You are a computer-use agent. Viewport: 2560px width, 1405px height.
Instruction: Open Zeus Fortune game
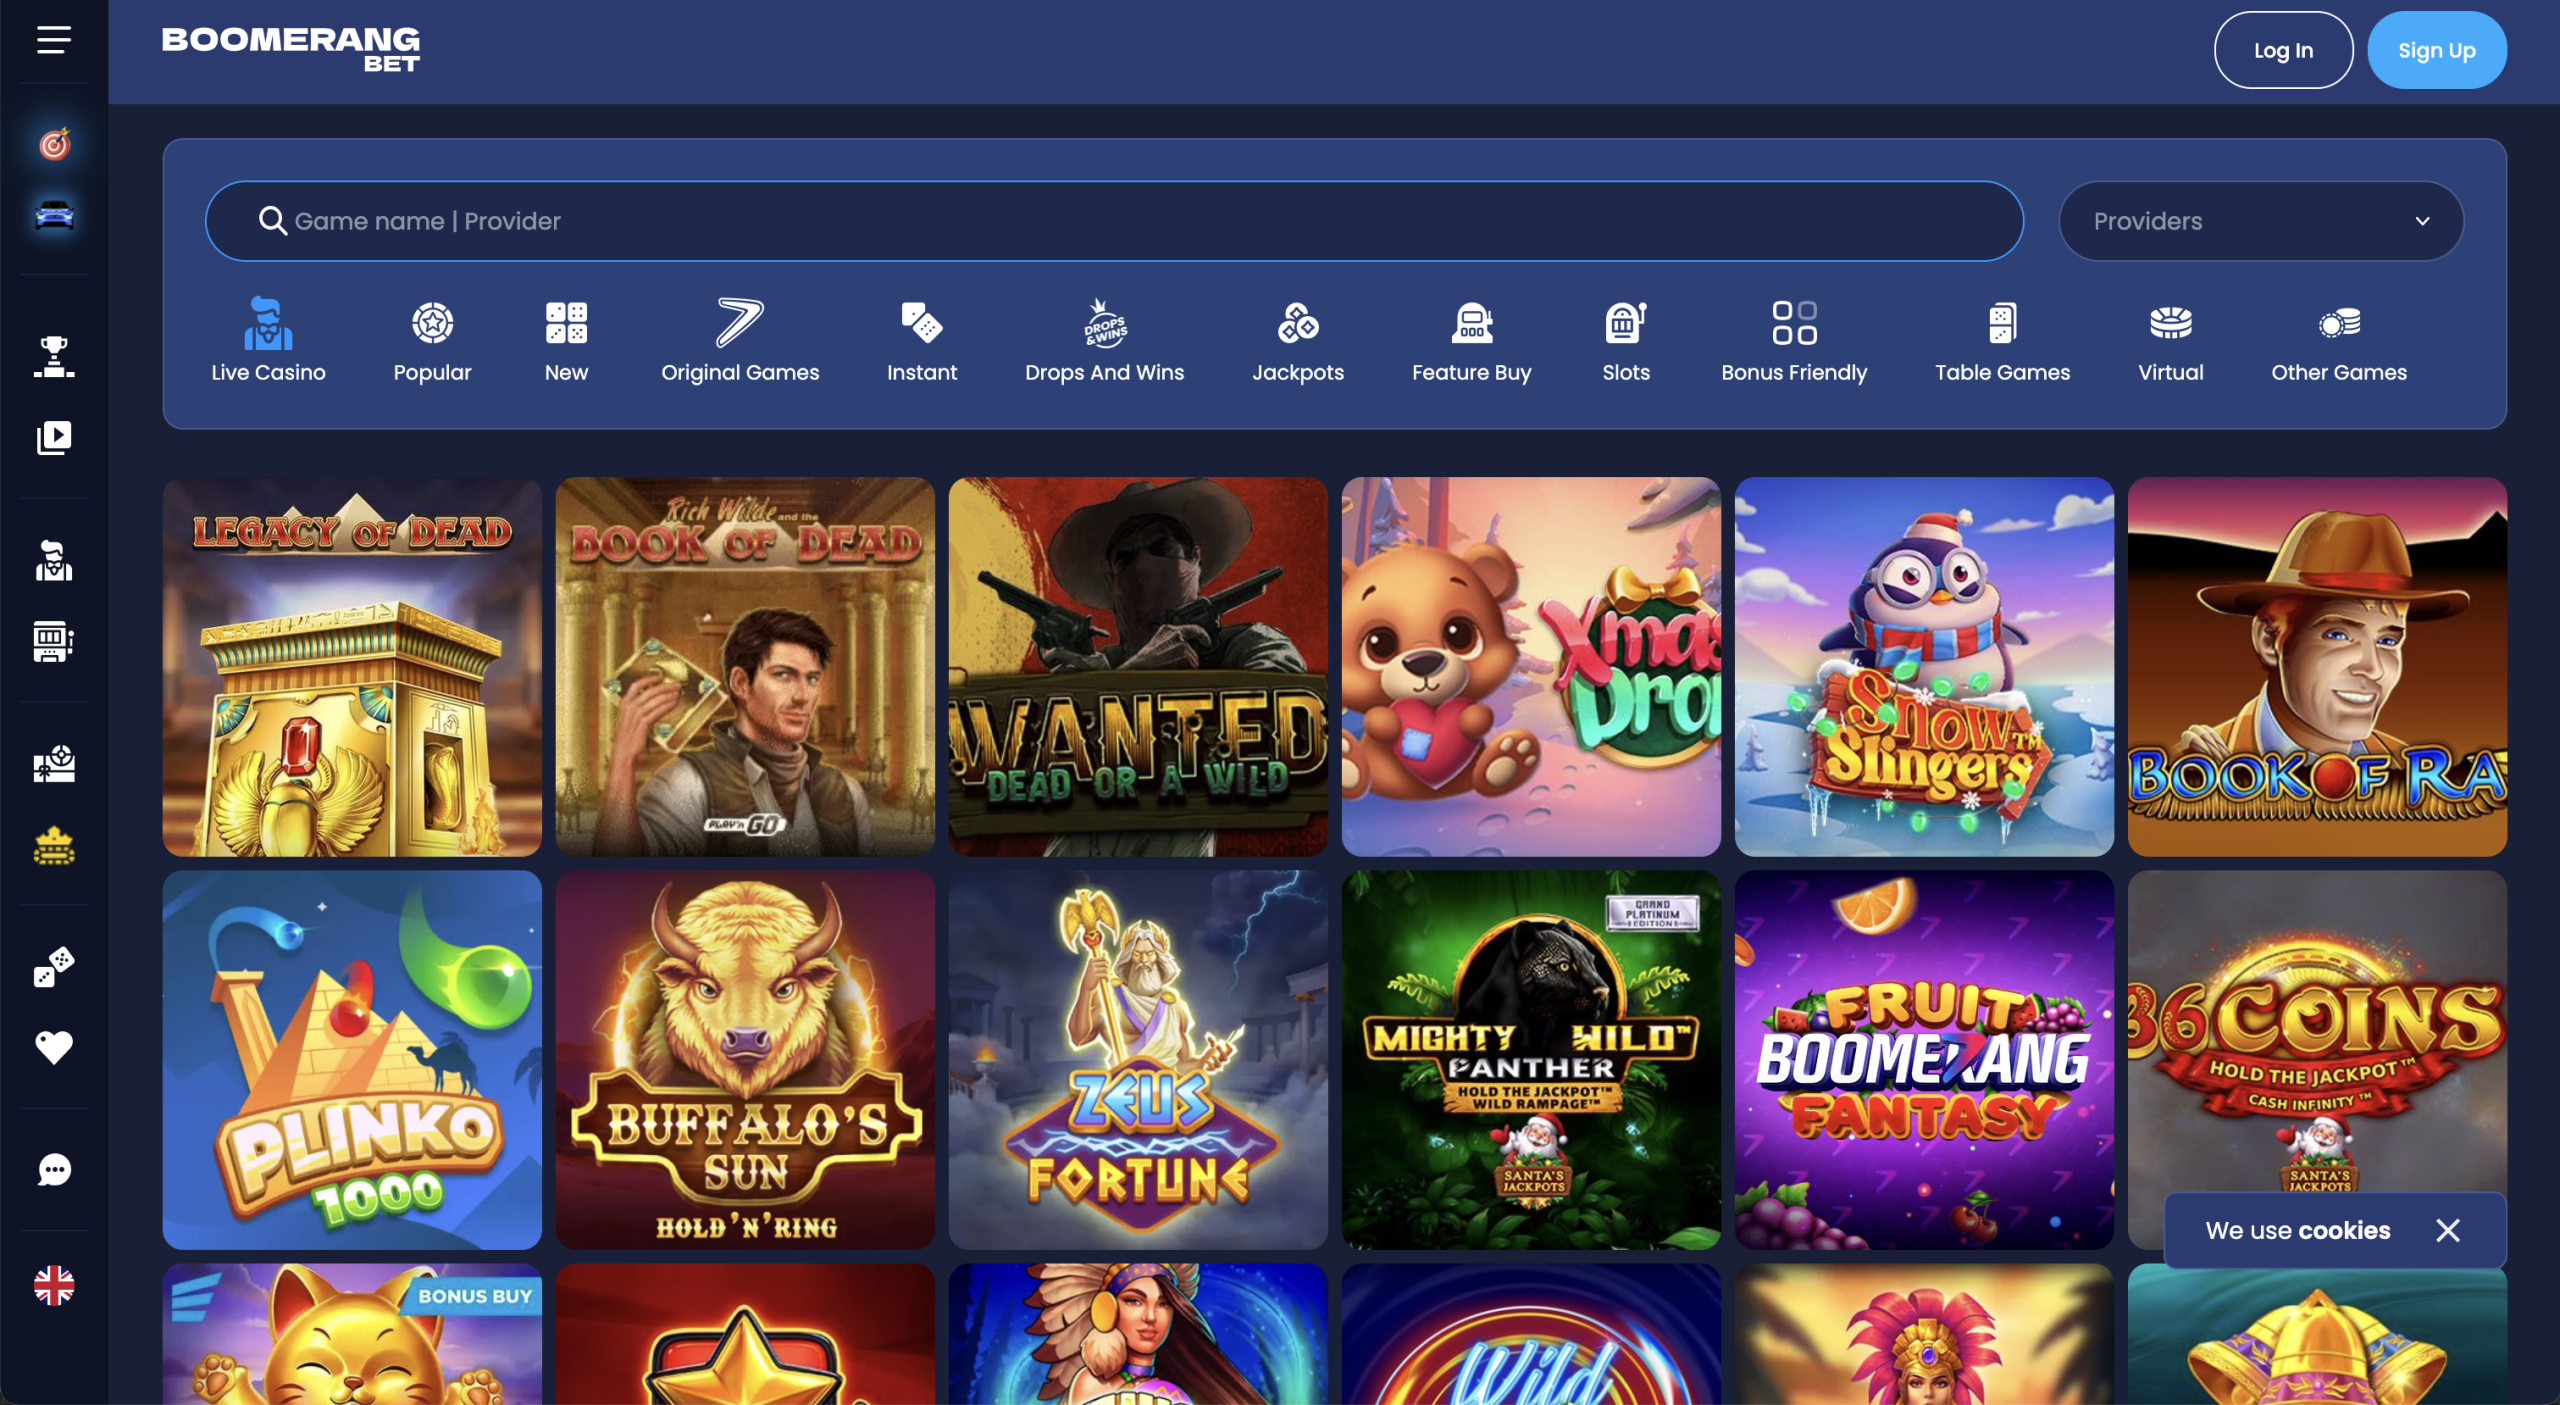[1138, 1059]
